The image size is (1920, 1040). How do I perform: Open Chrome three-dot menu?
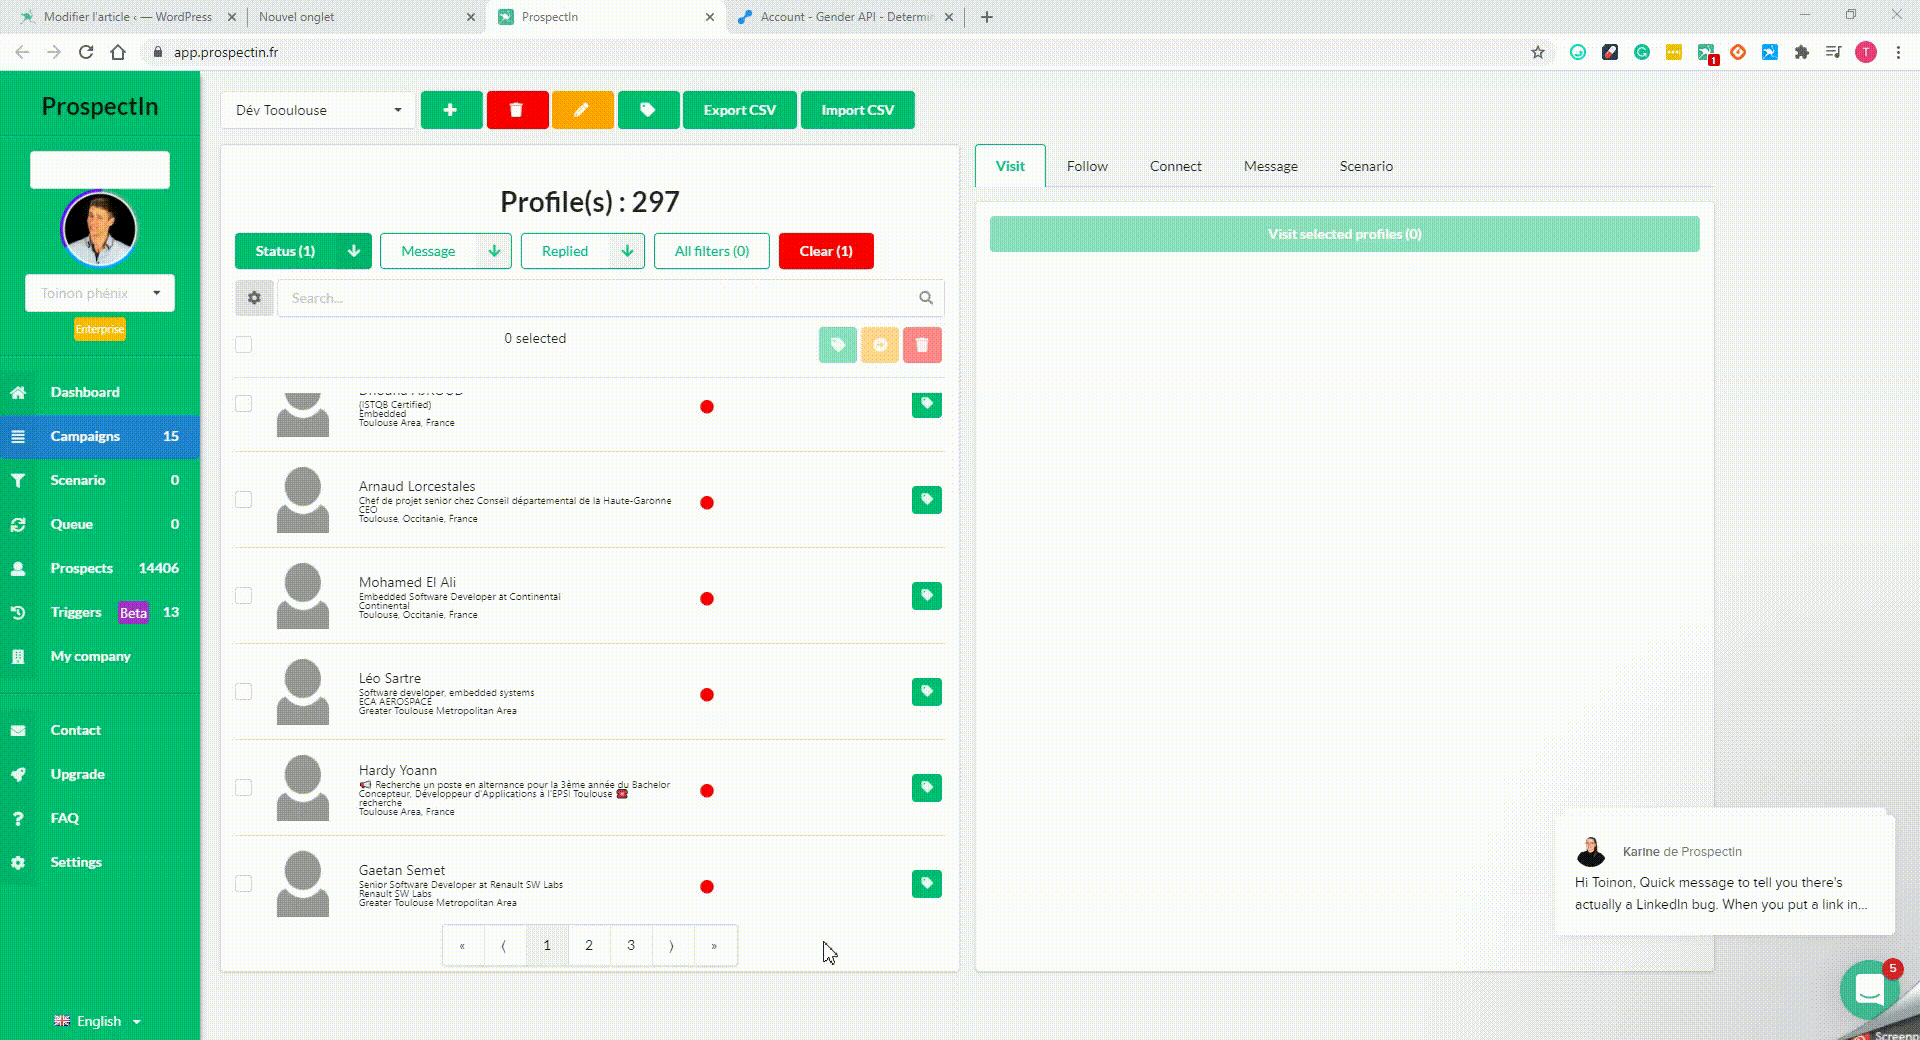pos(1898,52)
